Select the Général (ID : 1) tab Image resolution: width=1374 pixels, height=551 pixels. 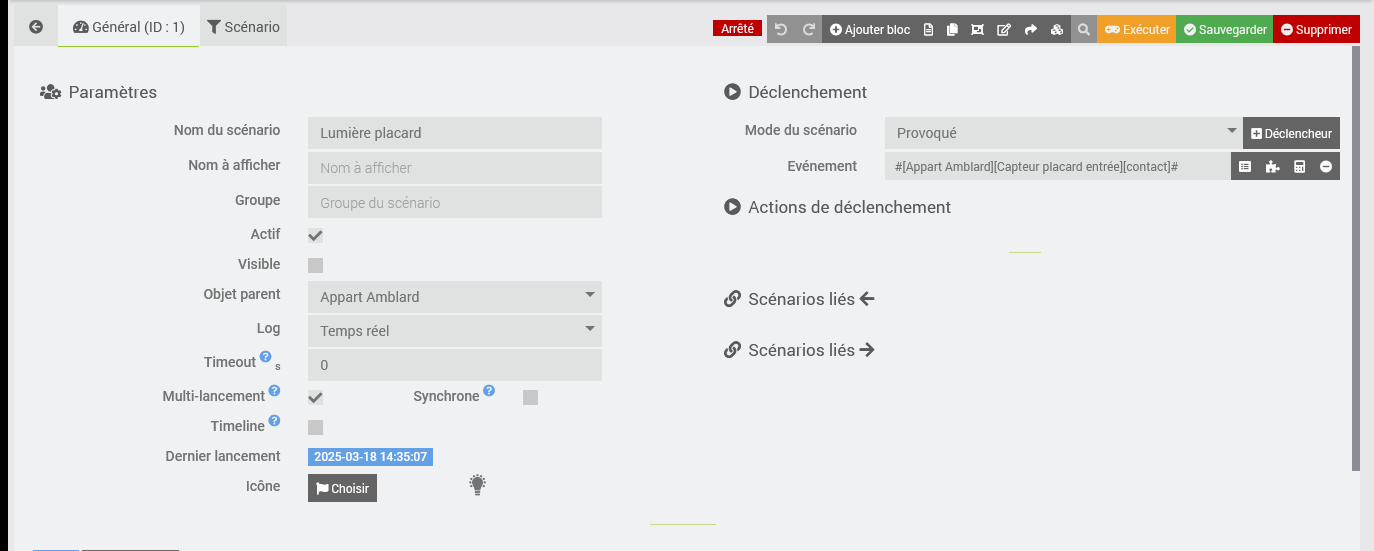pyautogui.click(x=129, y=27)
